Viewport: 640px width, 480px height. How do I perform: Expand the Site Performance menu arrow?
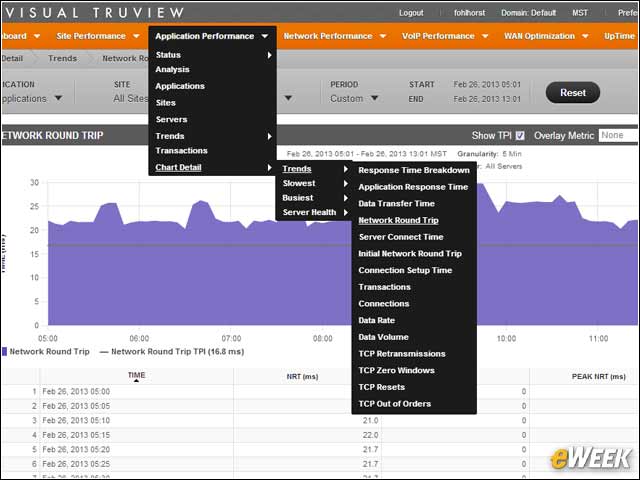(136, 36)
